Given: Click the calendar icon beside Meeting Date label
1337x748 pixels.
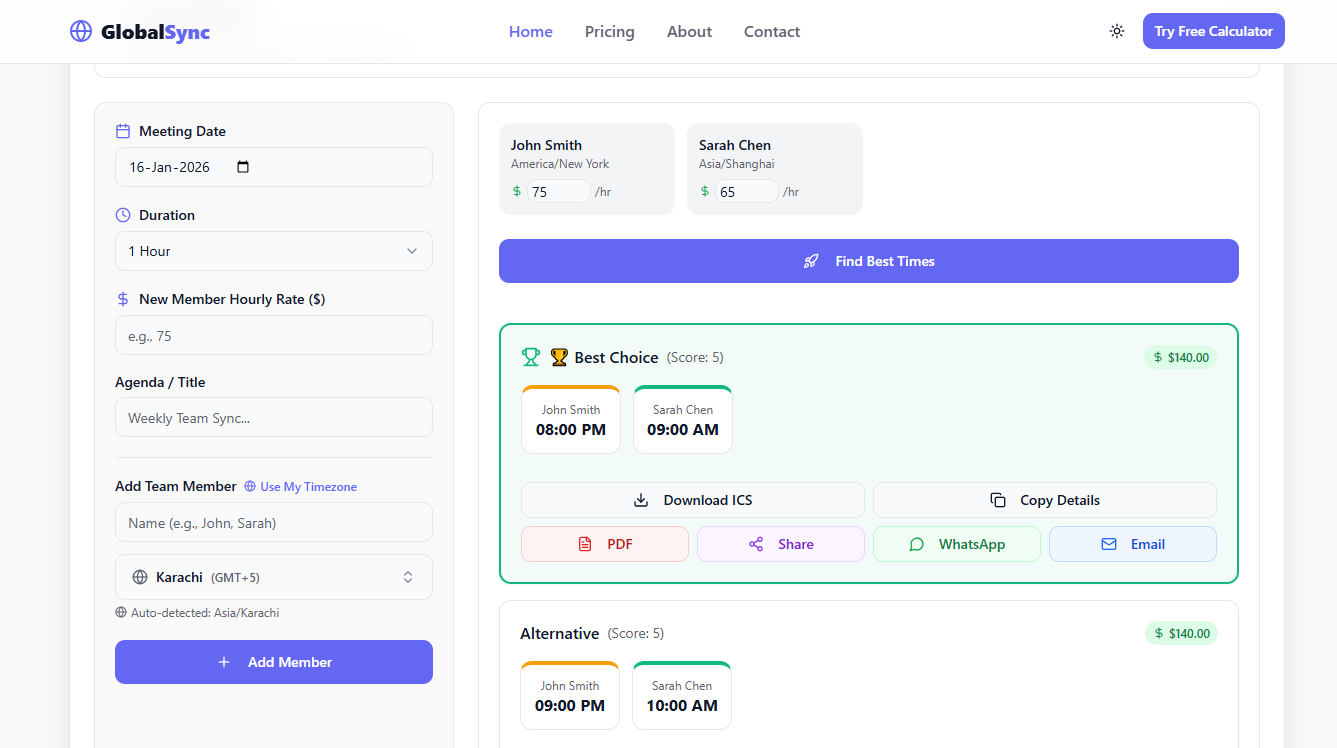Looking at the screenshot, I should 123,130.
